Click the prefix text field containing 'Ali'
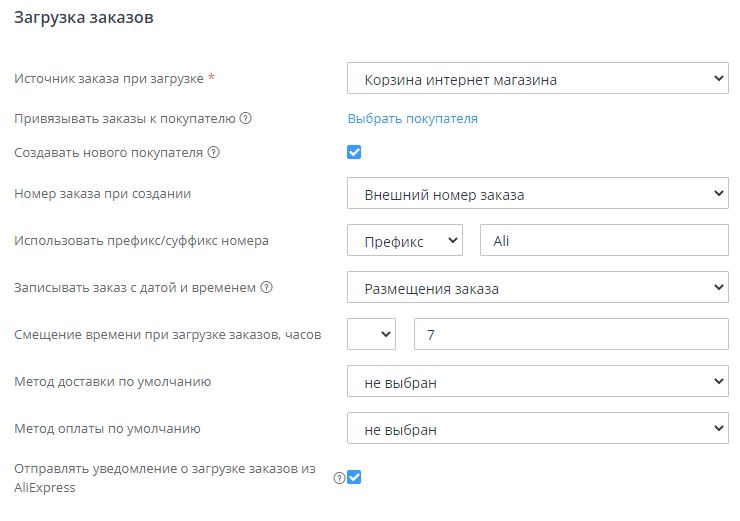This screenshot has width=740, height=521. [x=604, y=241]
